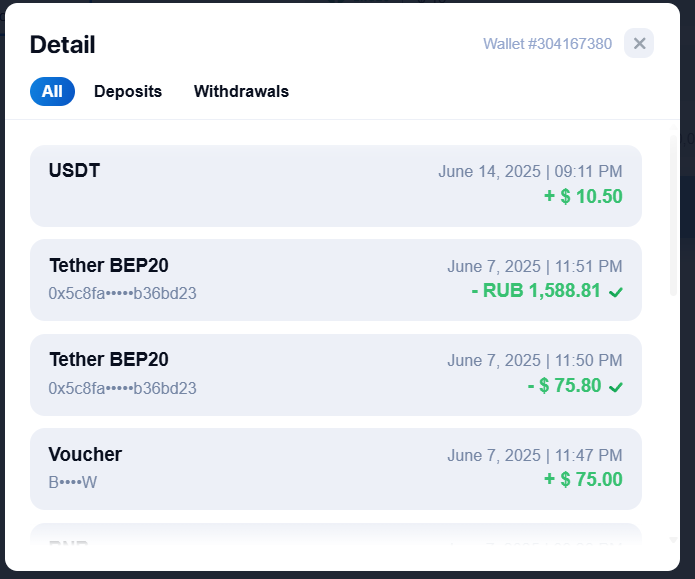Click the Wallet #304167380 link
The height and width of the screenshot is (579, 695).
pos(547,44)
